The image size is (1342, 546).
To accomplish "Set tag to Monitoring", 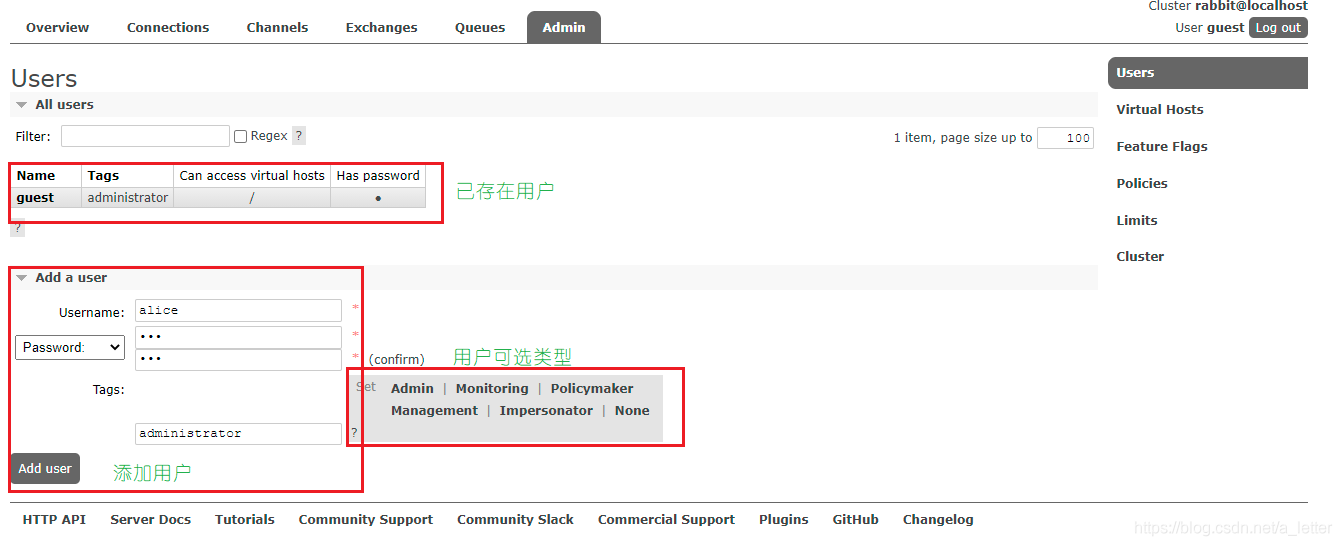I will (491, 388).
